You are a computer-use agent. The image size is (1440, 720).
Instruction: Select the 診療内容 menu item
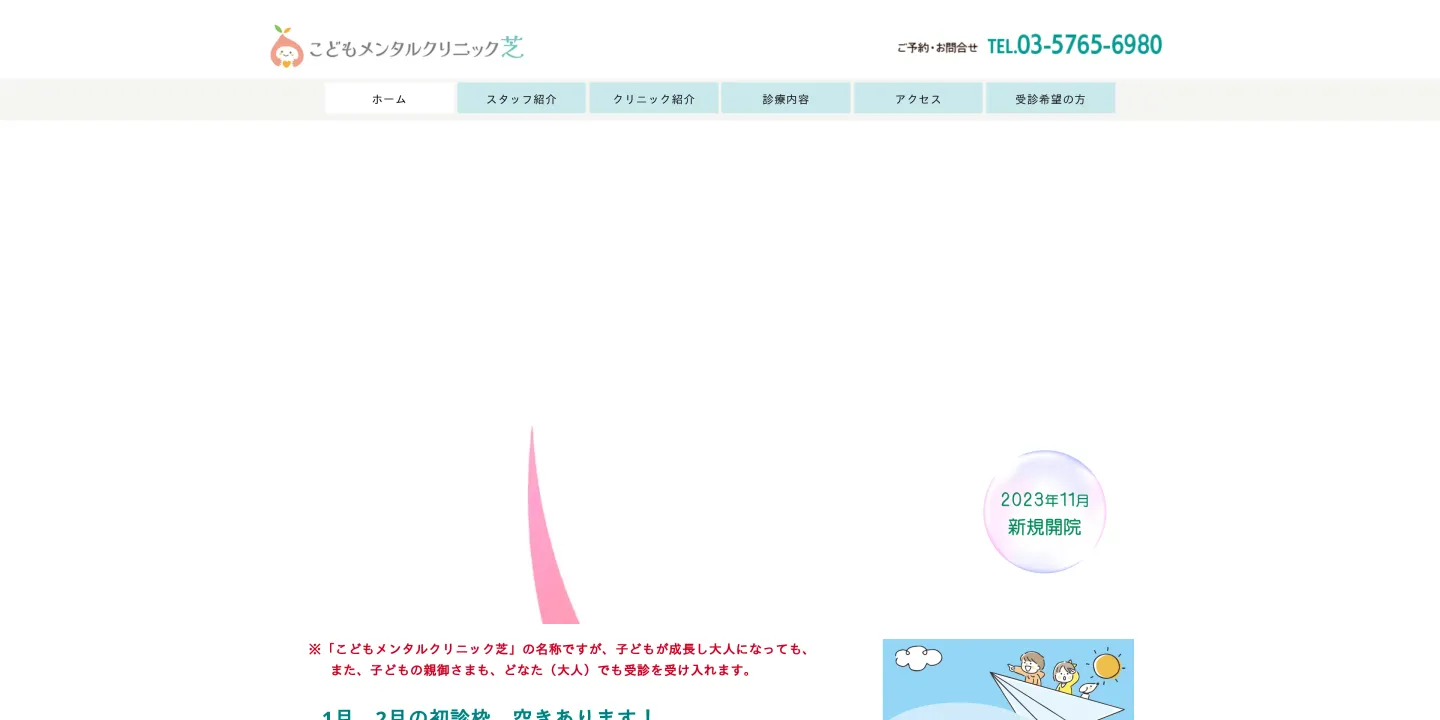(785, 98)
